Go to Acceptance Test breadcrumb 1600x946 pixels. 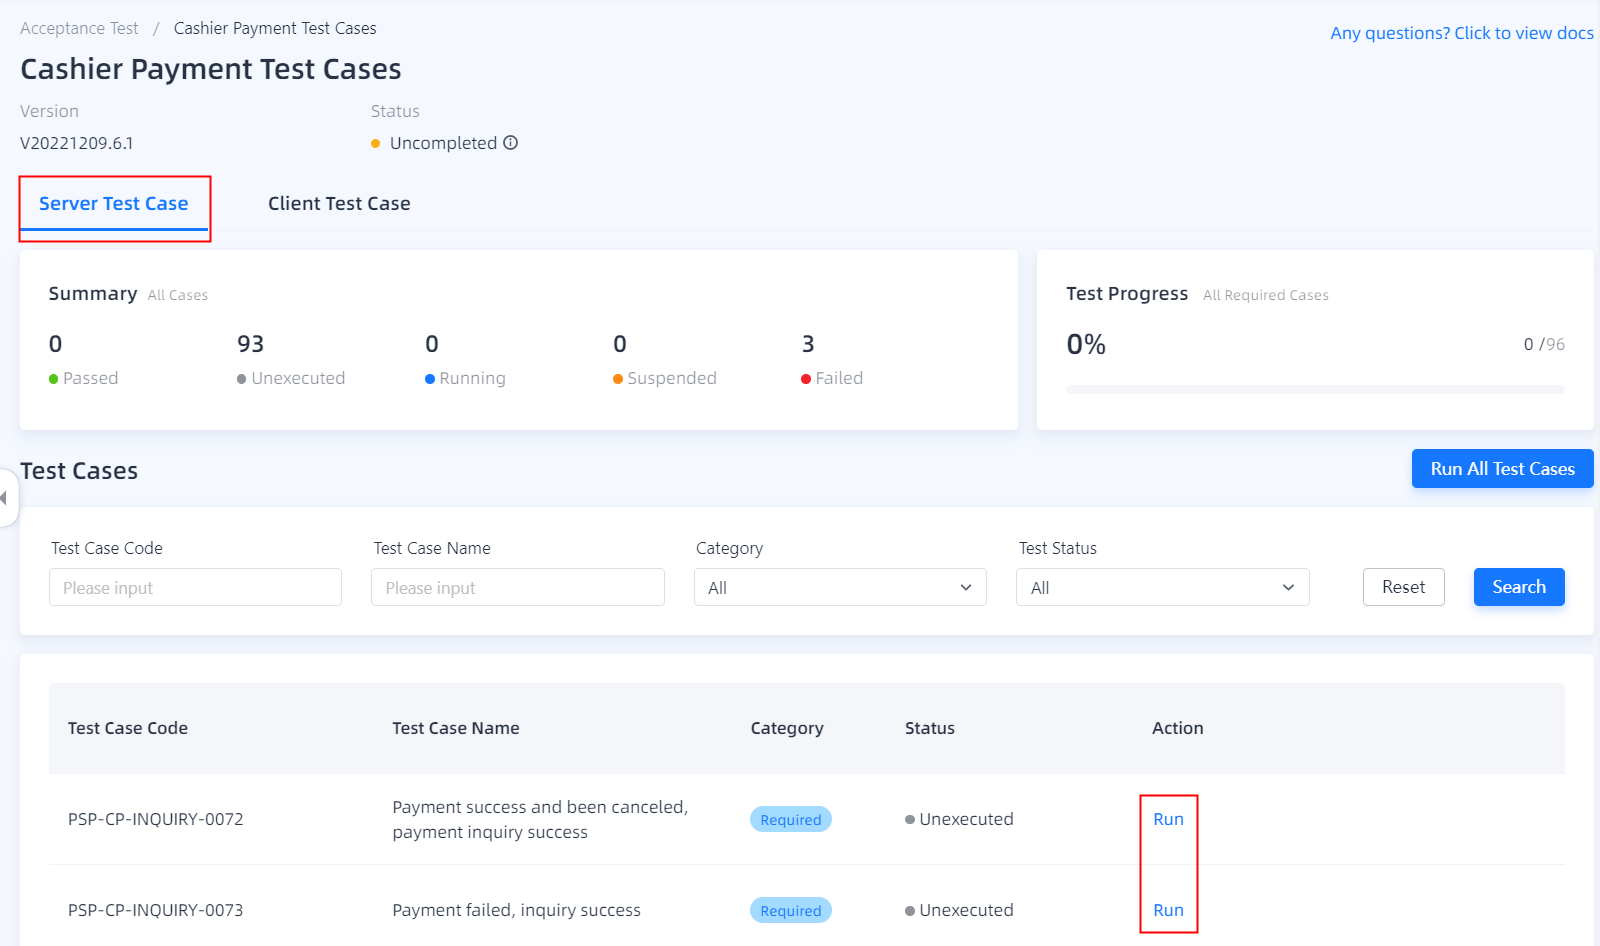79,28
